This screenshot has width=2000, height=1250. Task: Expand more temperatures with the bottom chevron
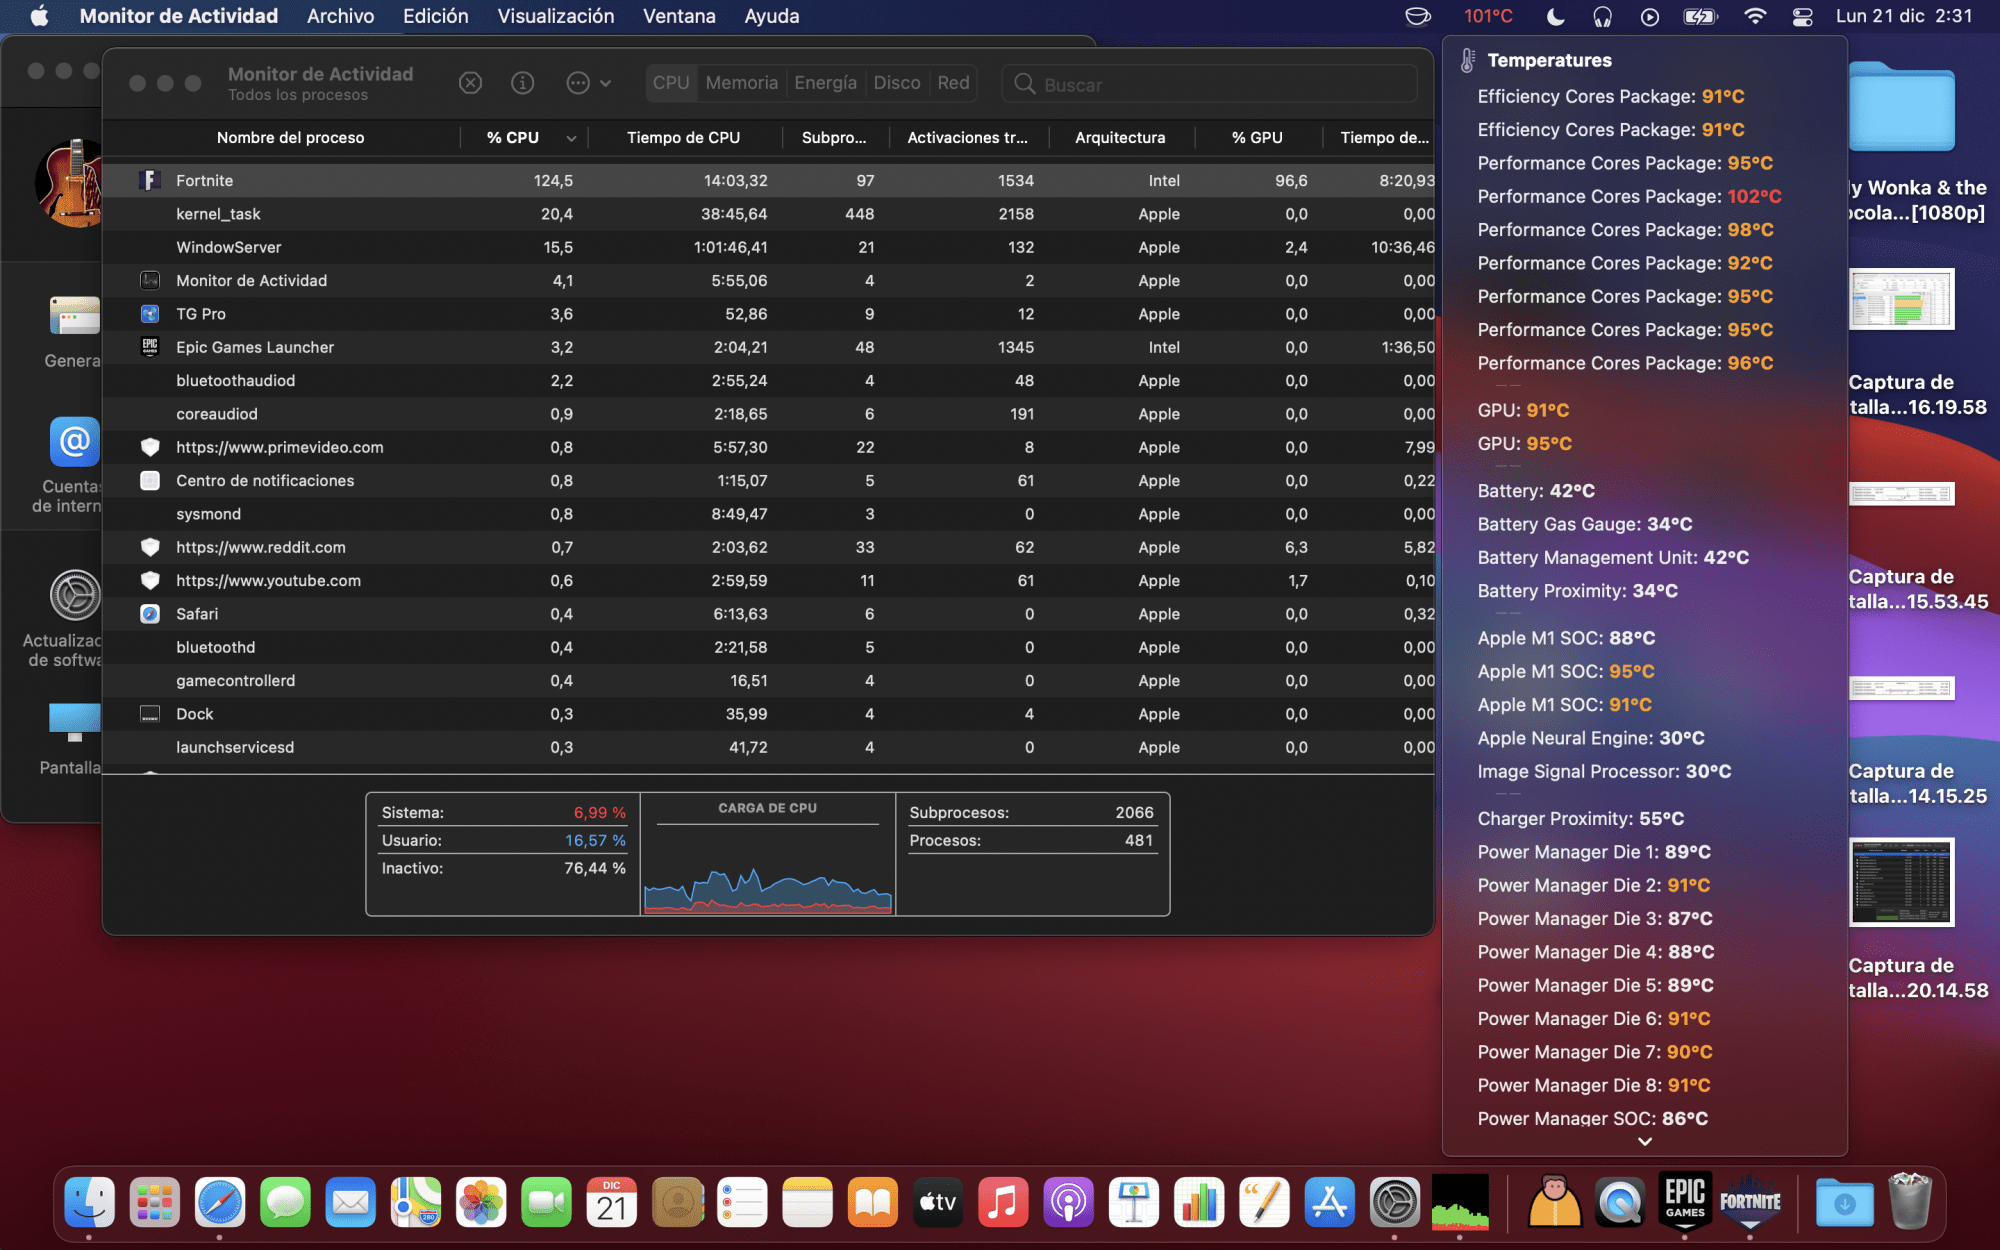pos(1644,1141)
